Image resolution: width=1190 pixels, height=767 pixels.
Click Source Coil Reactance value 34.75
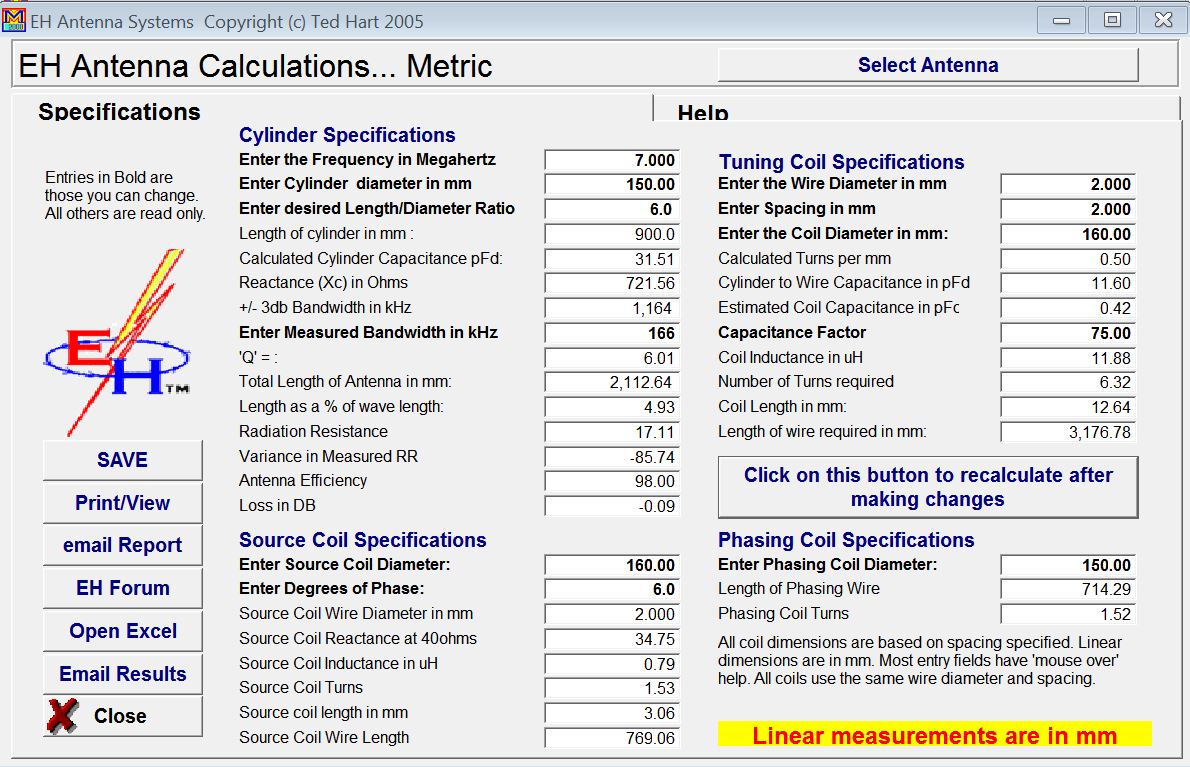click(x=612, y=640)
